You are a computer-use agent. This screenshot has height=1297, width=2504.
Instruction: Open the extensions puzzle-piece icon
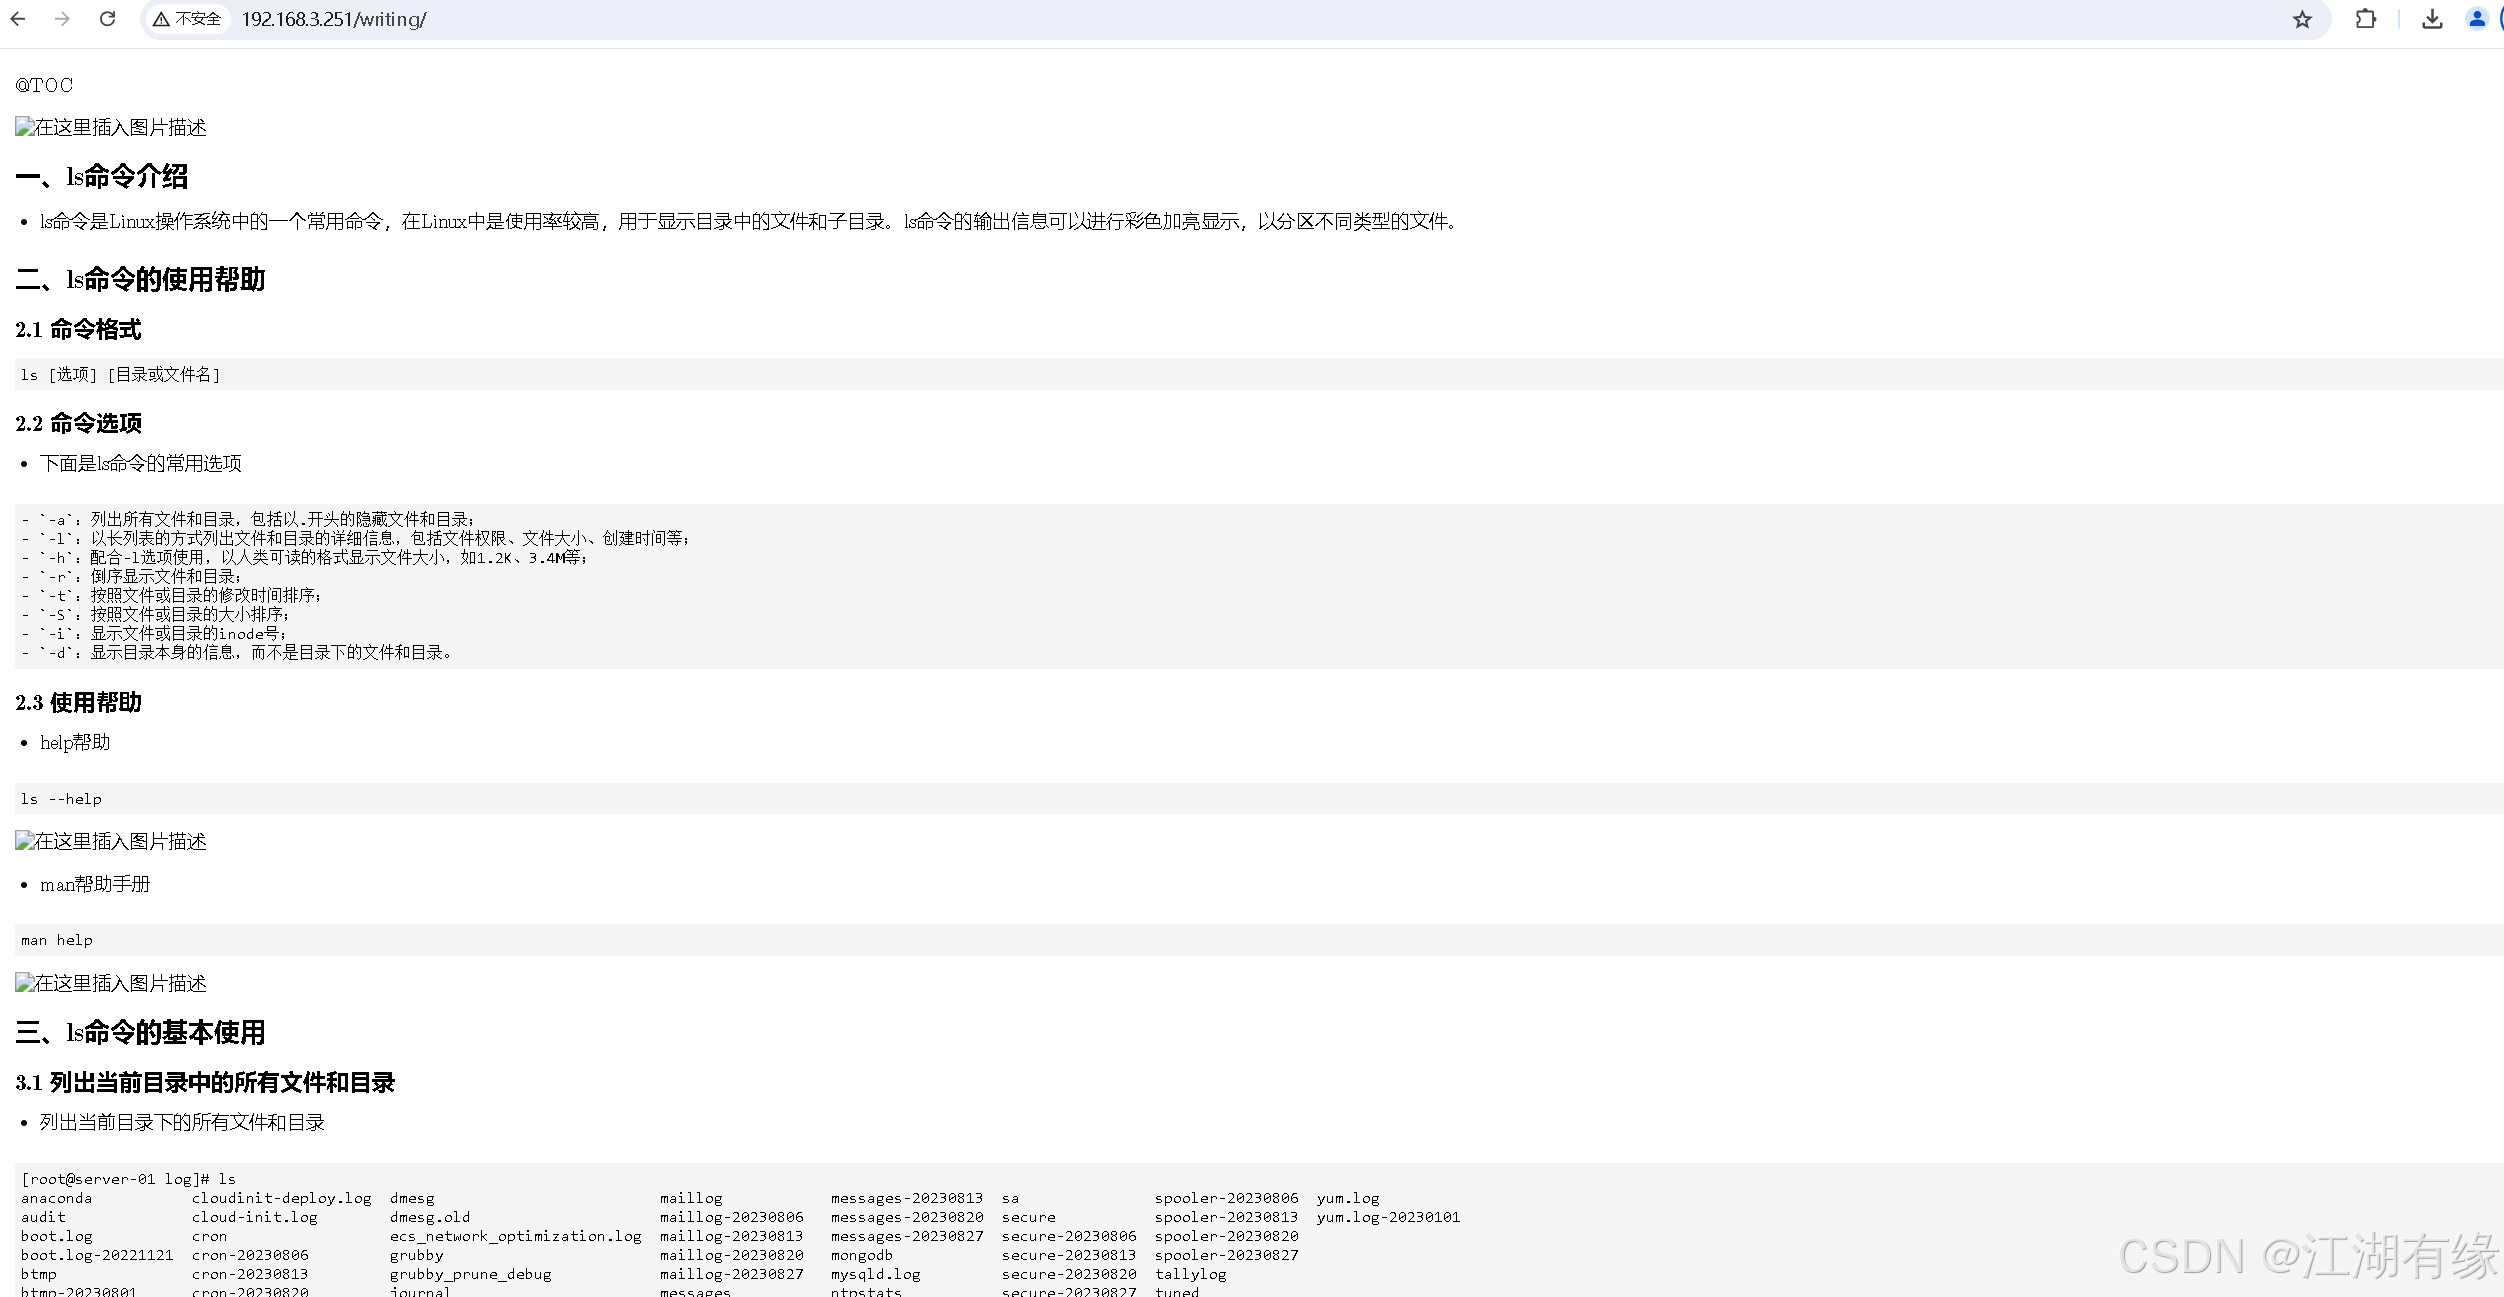tap(2366, 19)
